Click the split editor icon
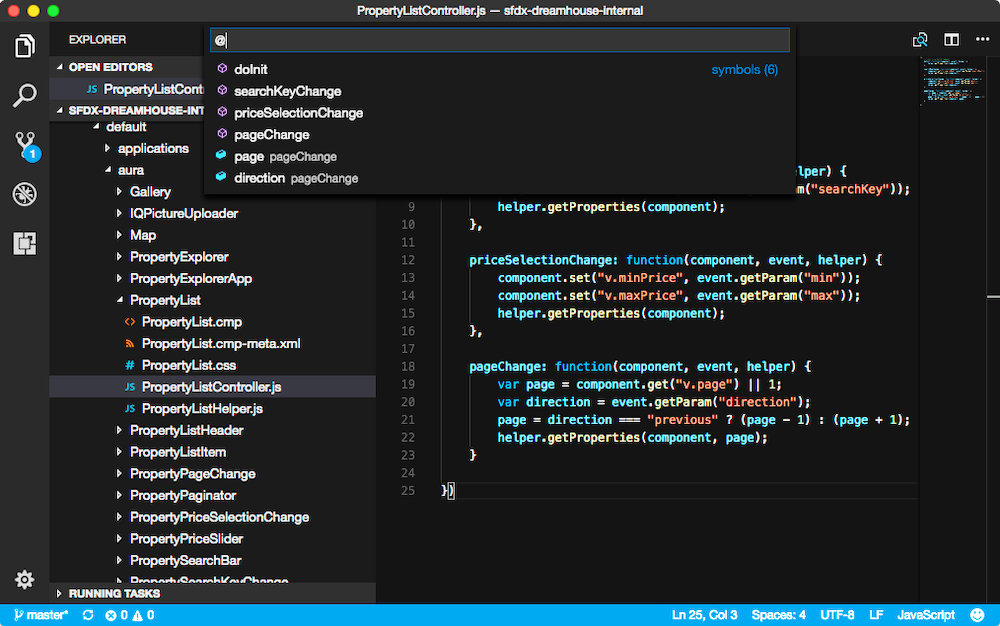 tap(952, 40)
